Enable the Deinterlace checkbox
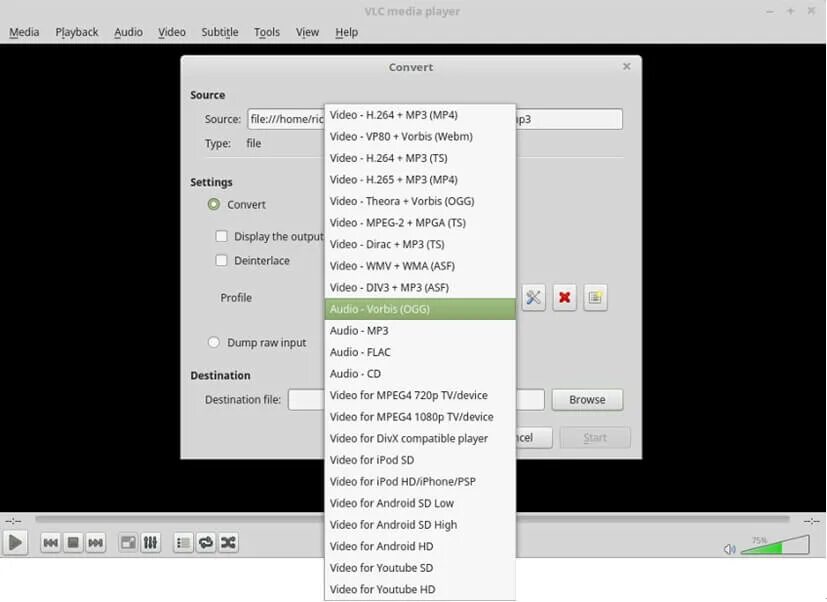The image size is (827, 602). (x=222, y=260)
